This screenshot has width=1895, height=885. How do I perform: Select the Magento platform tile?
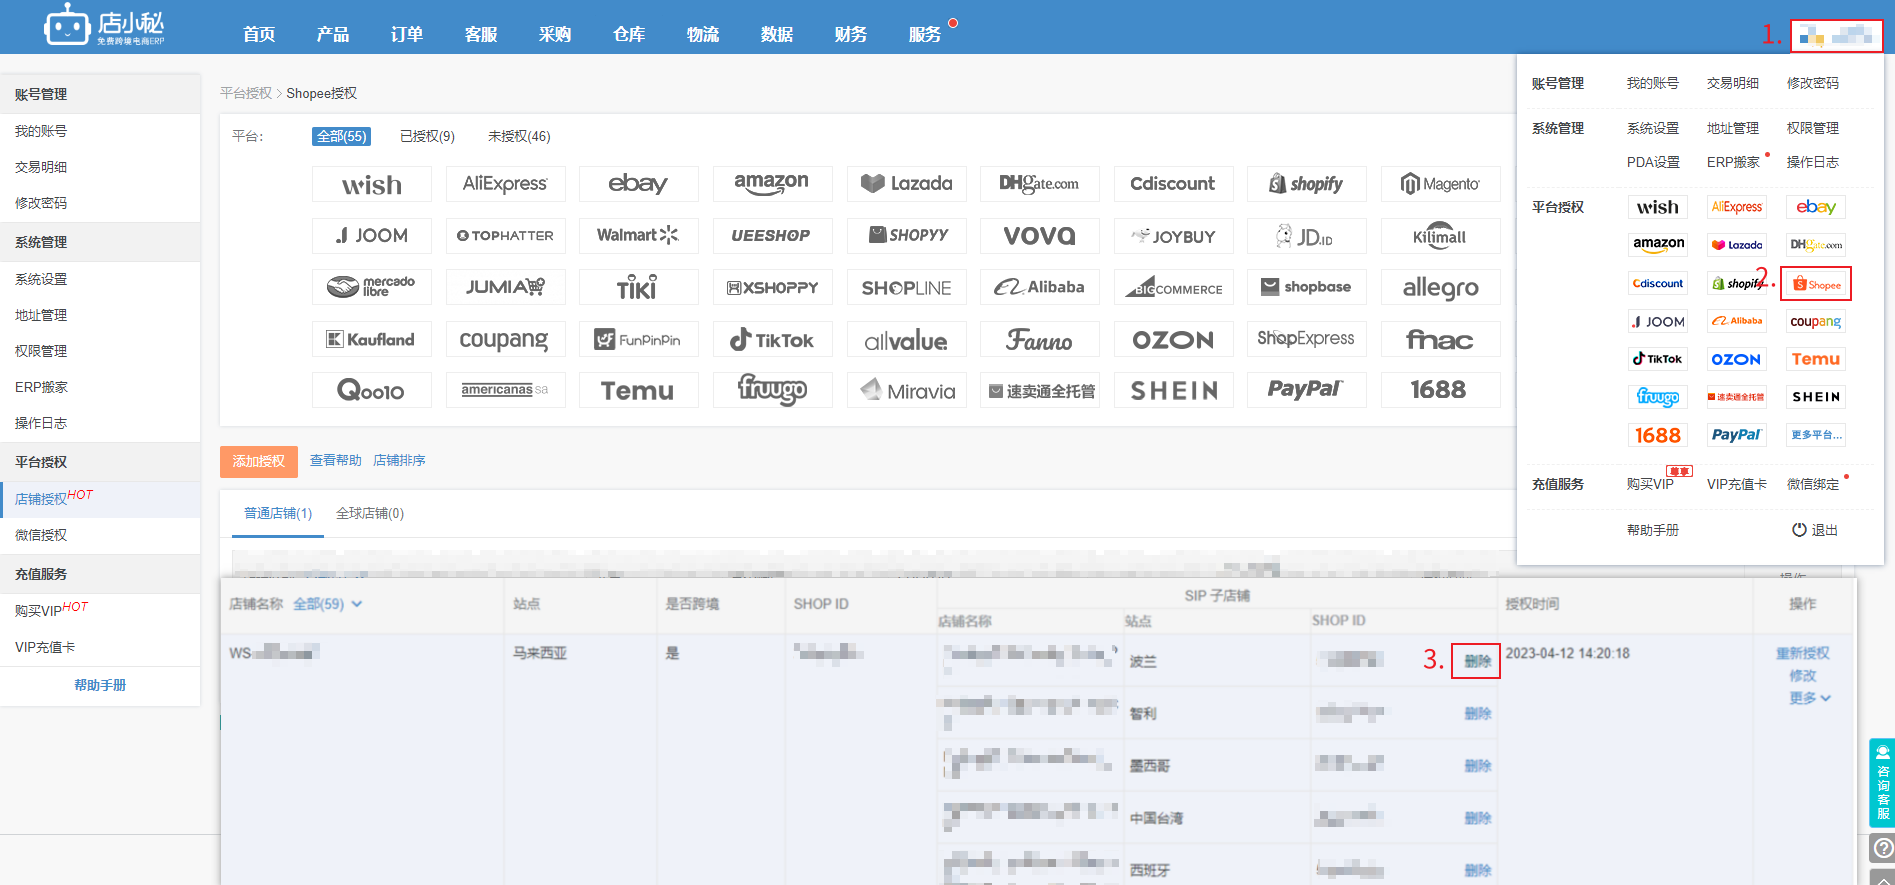click(x=1440, y=184)
